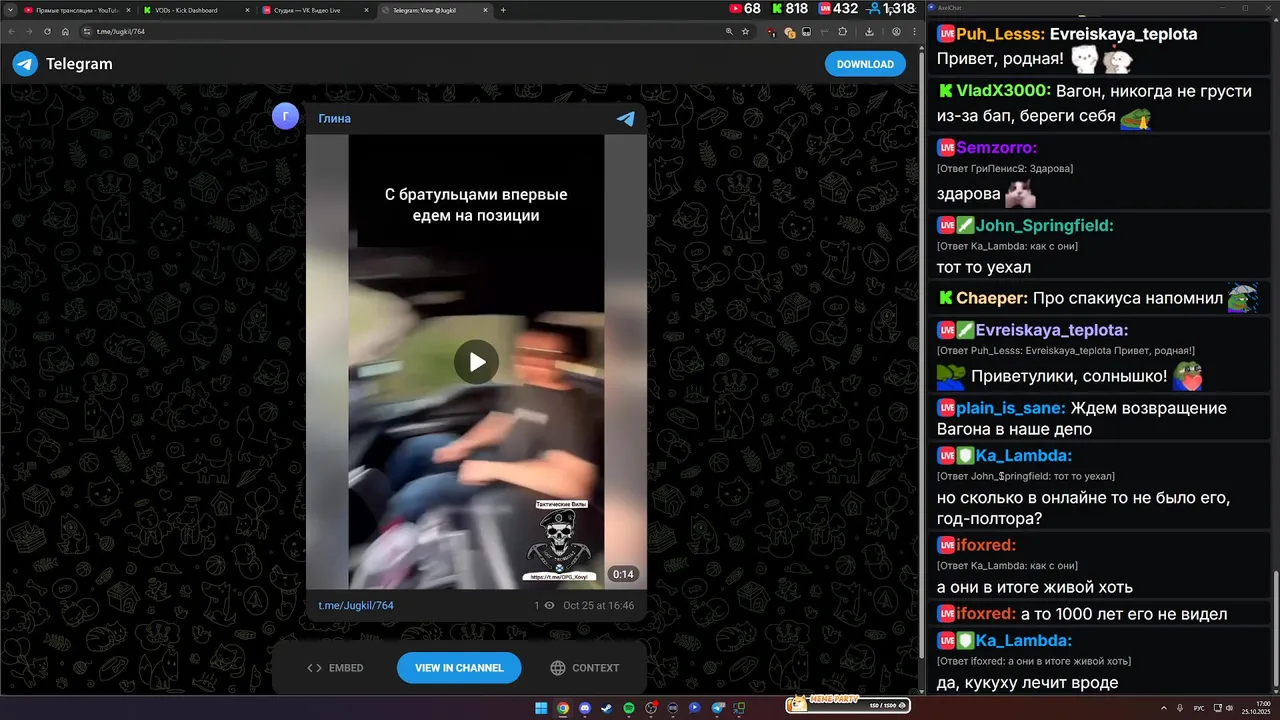Image resolution: width=1280 pixels, height=720 pixels.
Task: Click the DOWNLOAD button
Action: [x=865, y=64]
